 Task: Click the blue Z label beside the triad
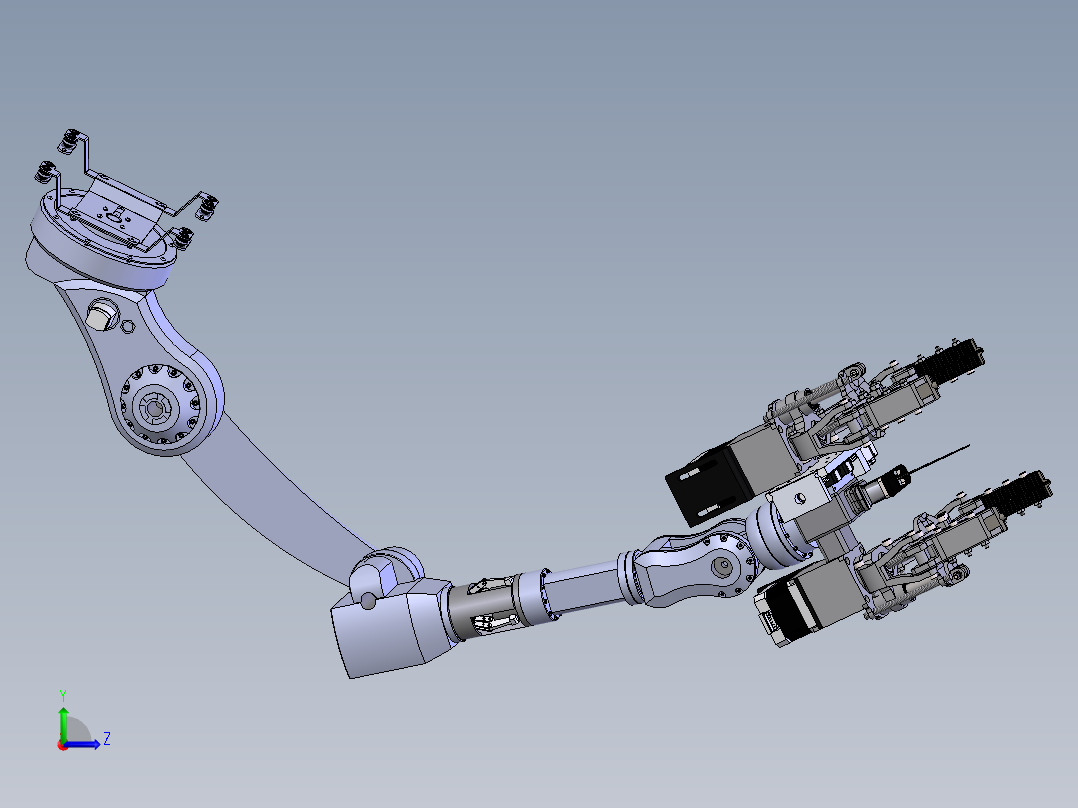pos(106,739)
